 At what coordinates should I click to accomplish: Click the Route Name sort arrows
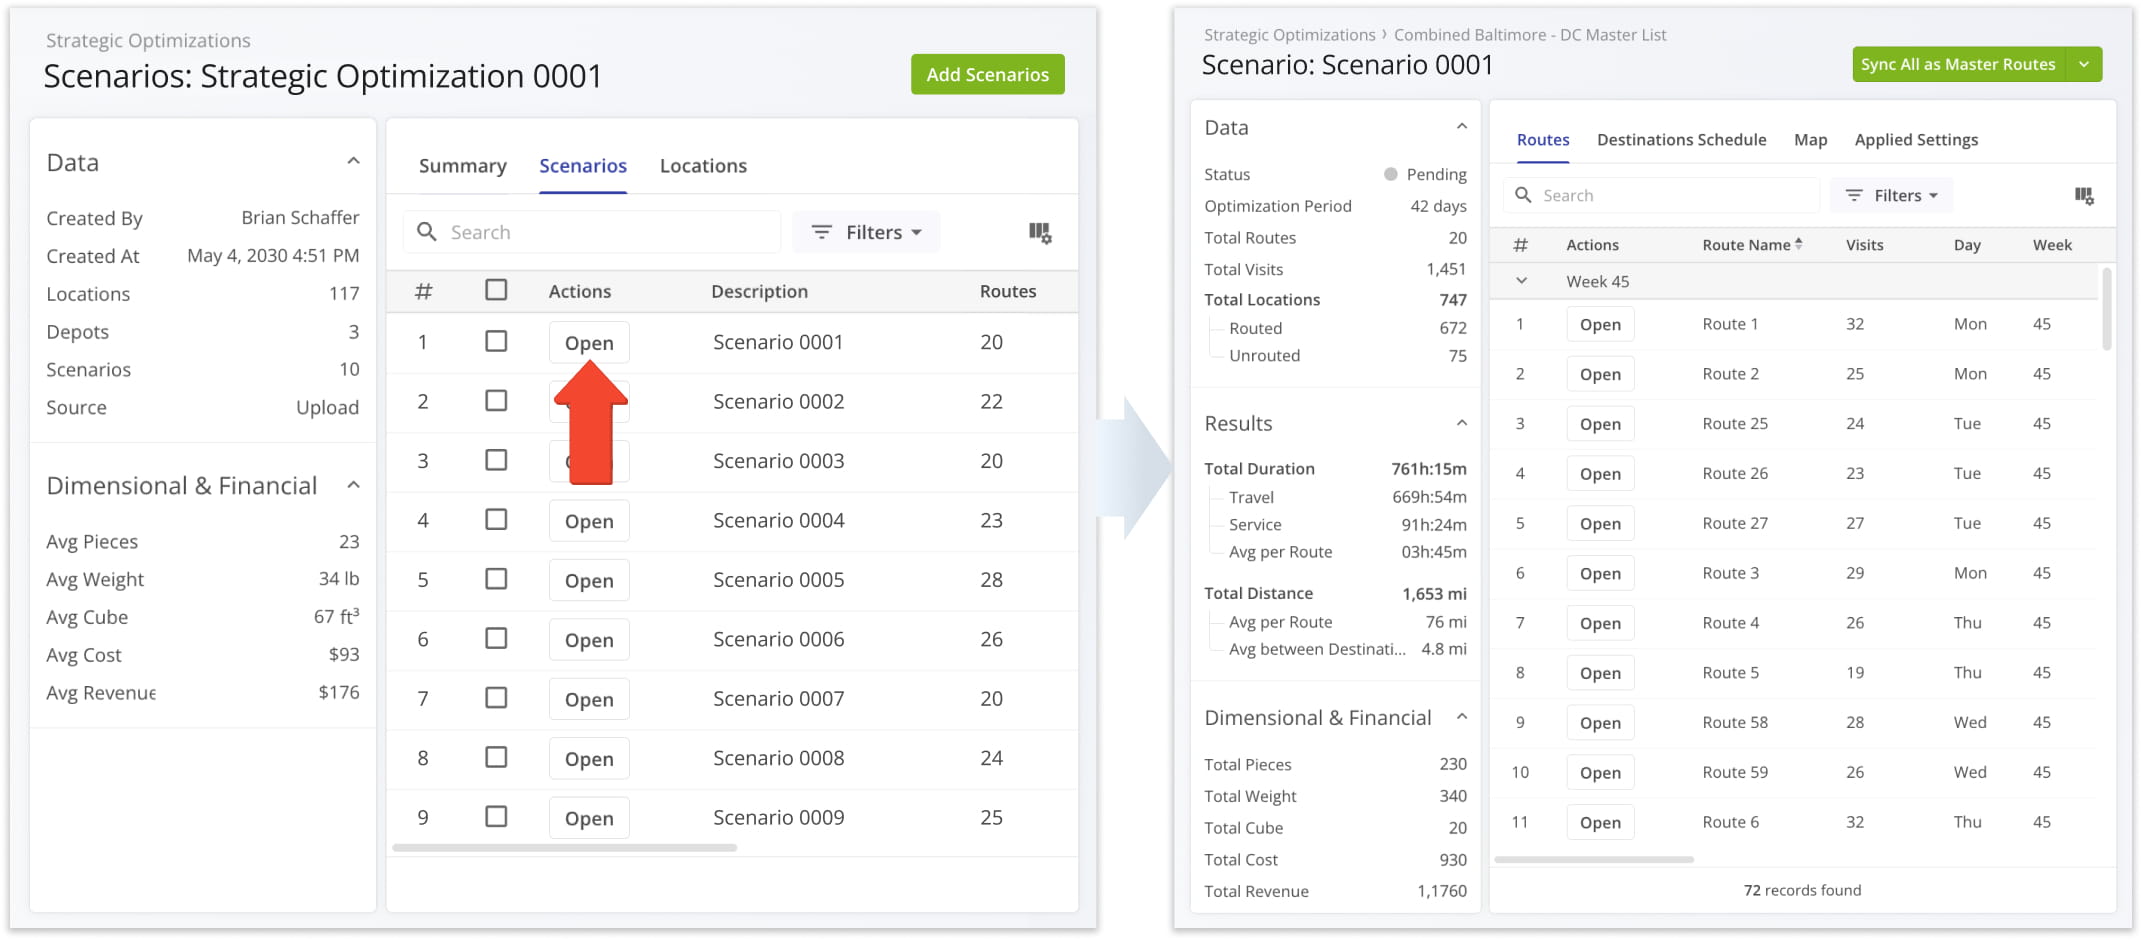(x=1799, y=244)
